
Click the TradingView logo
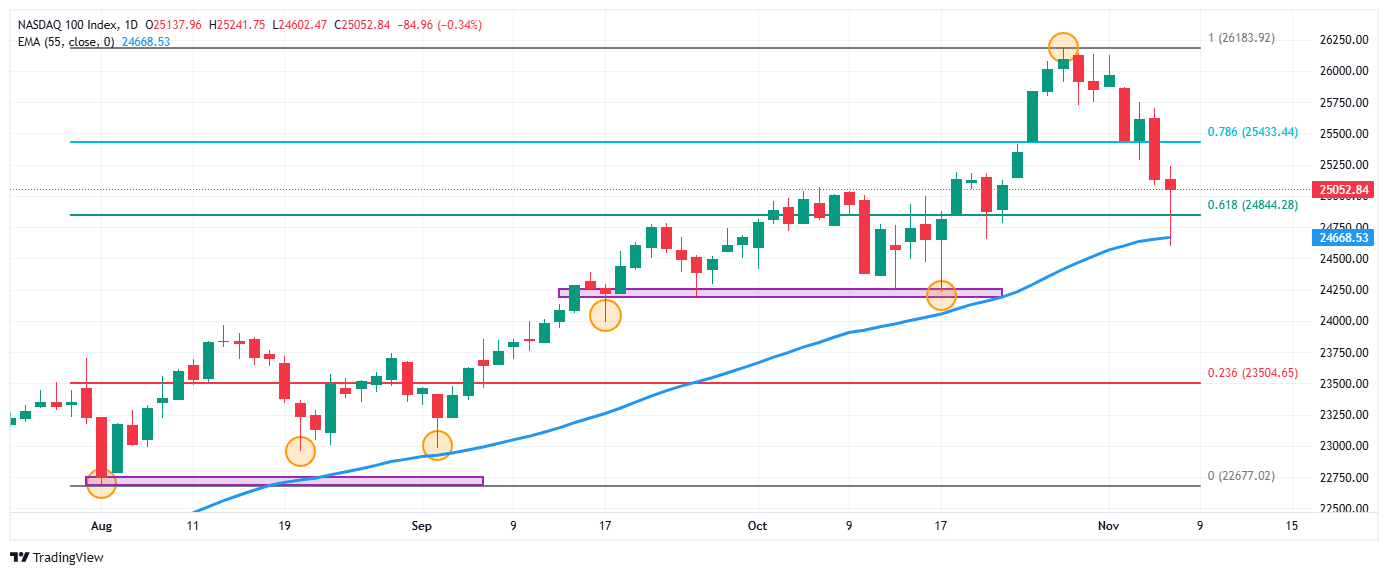[x=57, y=557]
